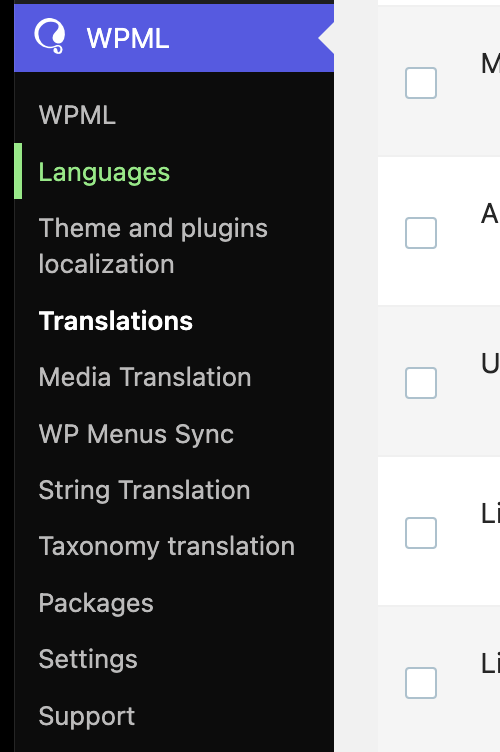Open WP Menus Sync
Image resolution: width=500 pixels, height=752 pixels.
[x=136, y=434]
